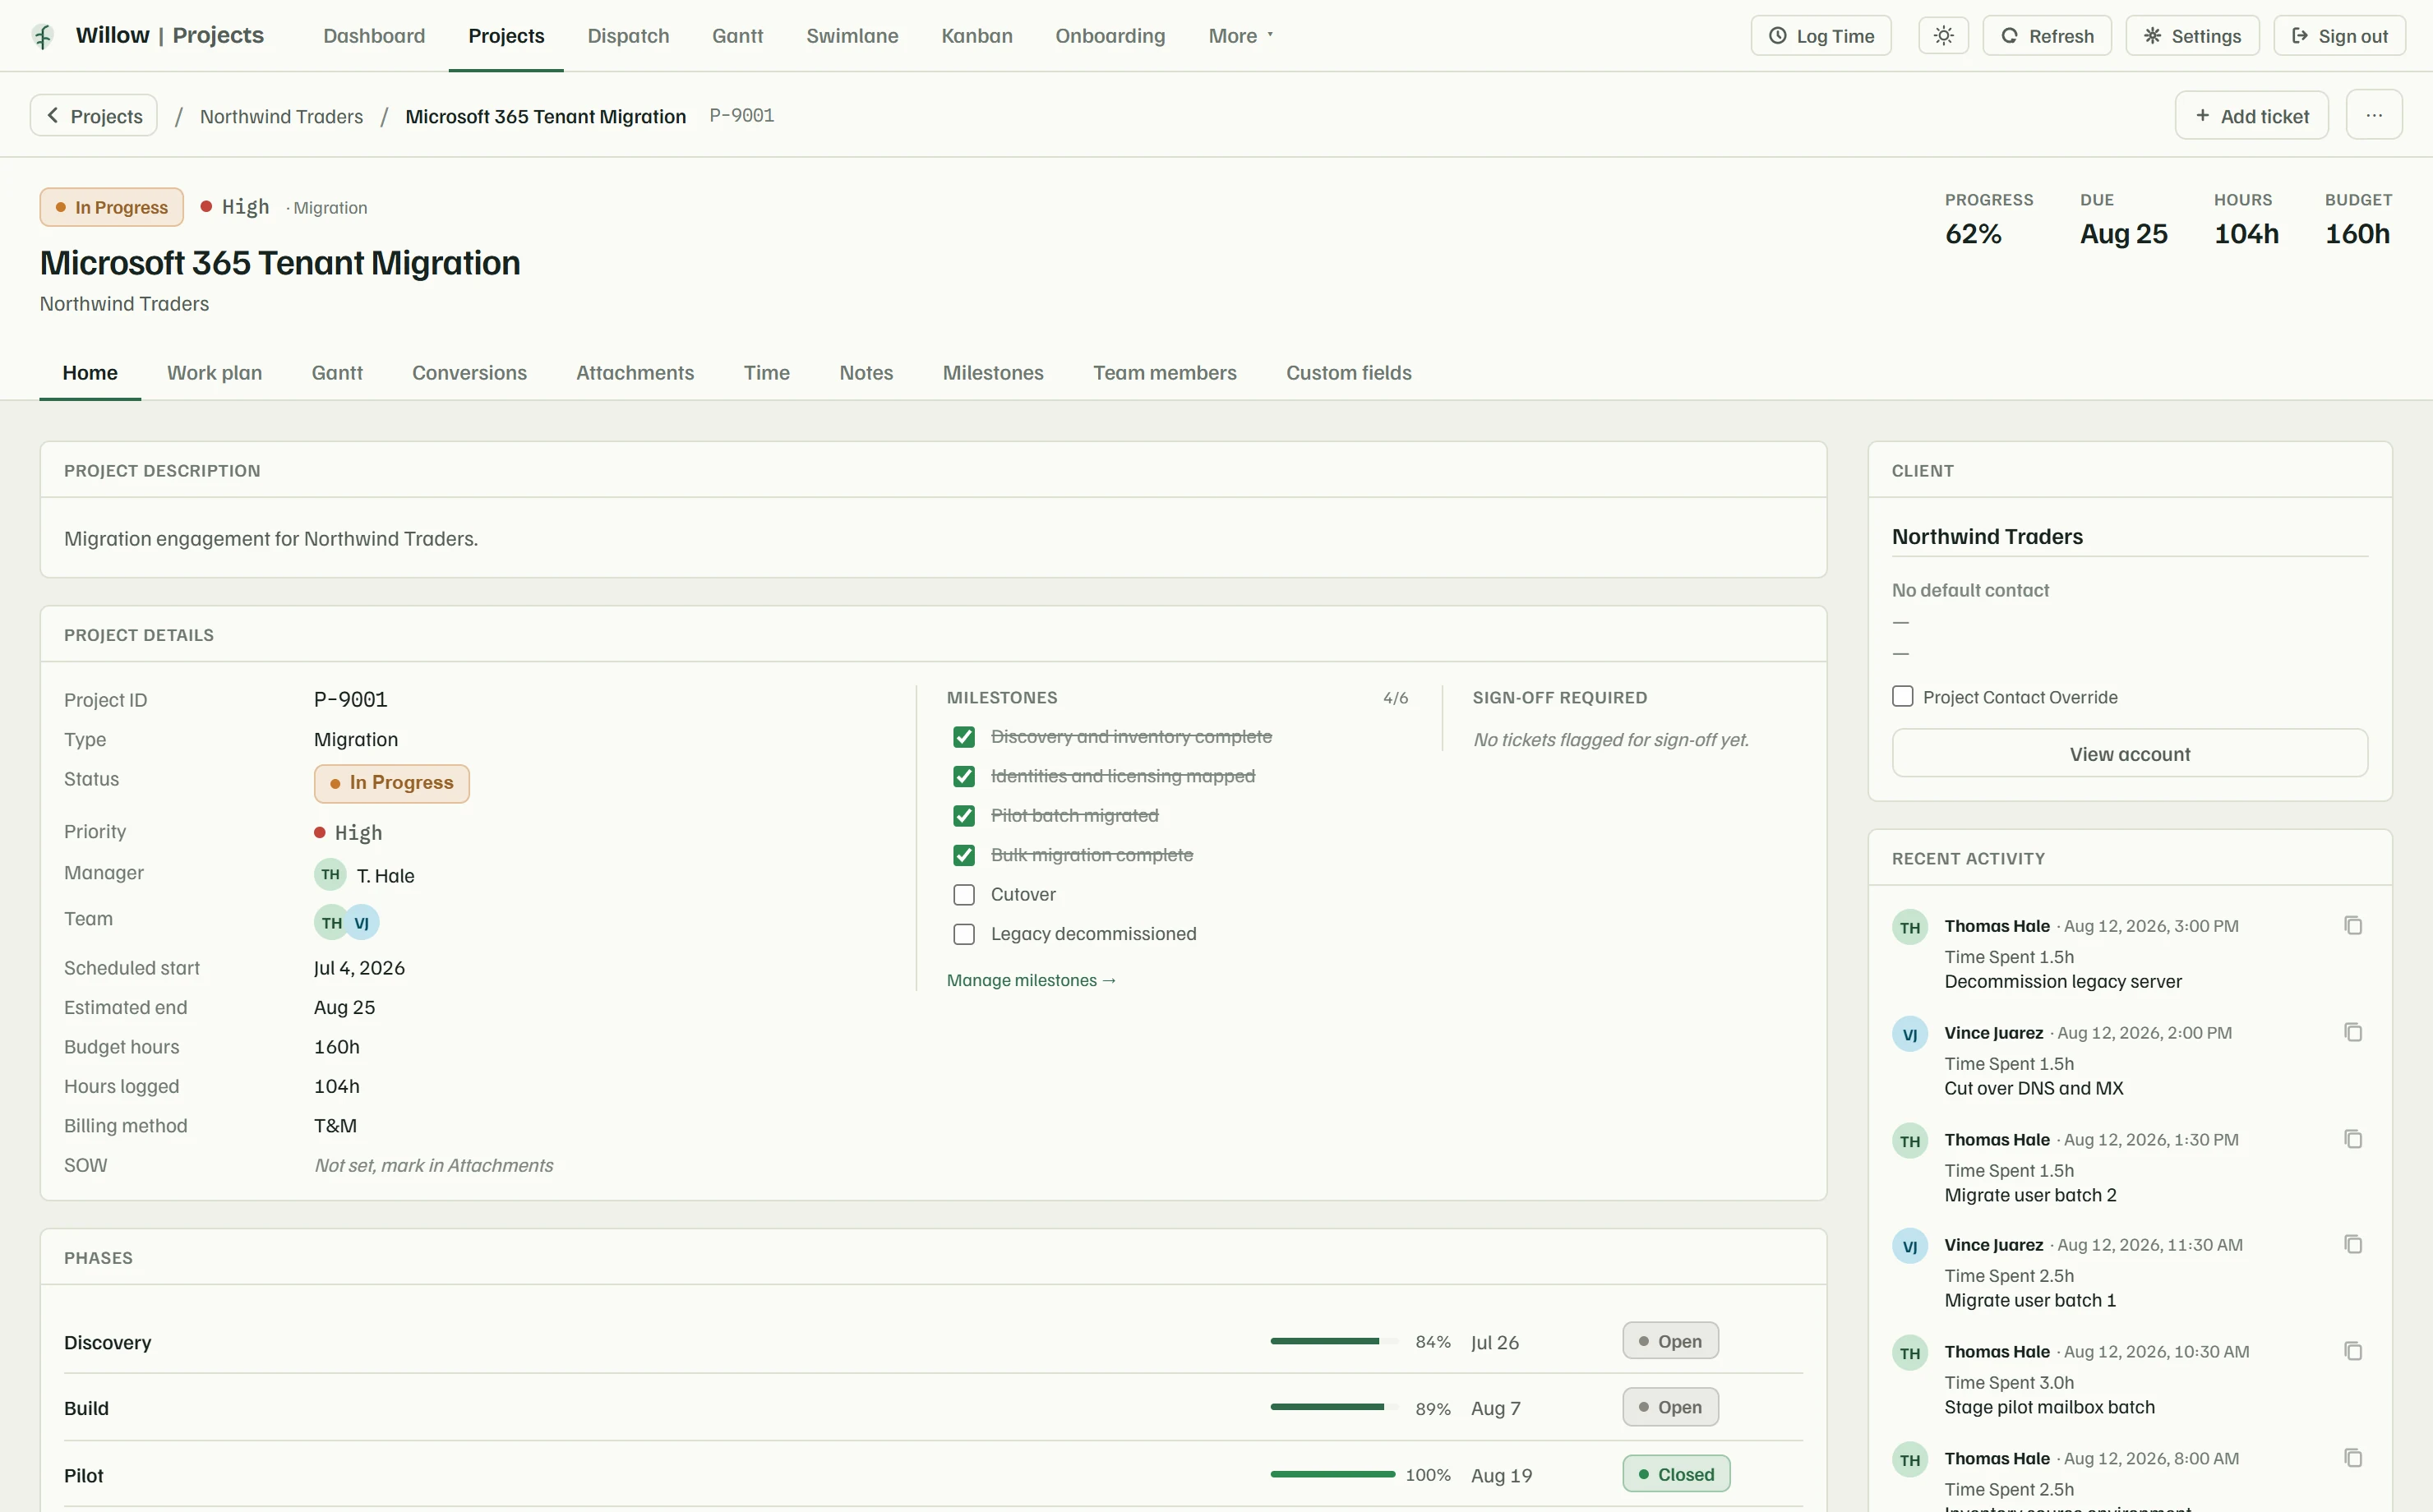Copy Thomas Hale 10:30 AM activity entry
The width and height of the screenshot is (2433, 1512).
click(x=2353, y=1351)
